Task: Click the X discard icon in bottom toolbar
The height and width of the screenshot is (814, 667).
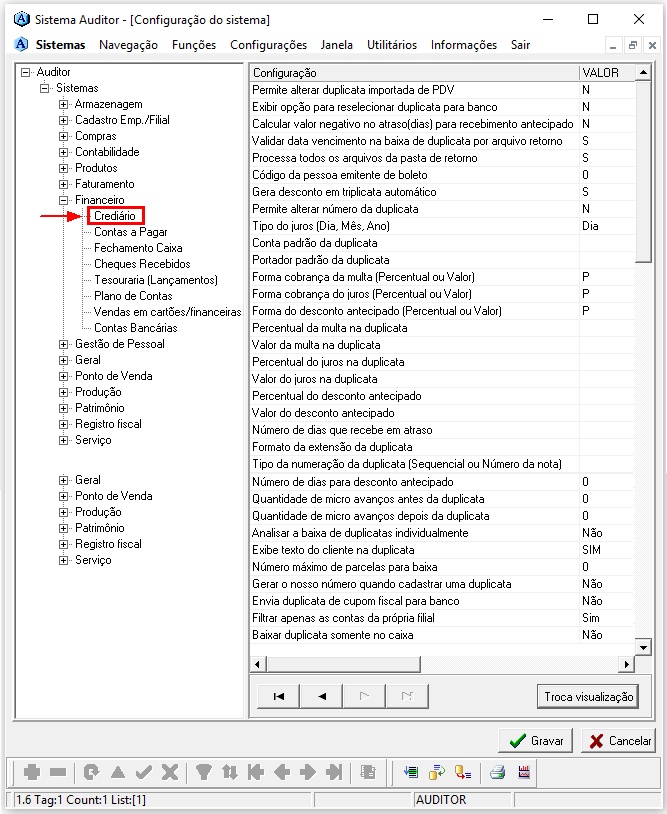Action: click(x=170, y=772)
